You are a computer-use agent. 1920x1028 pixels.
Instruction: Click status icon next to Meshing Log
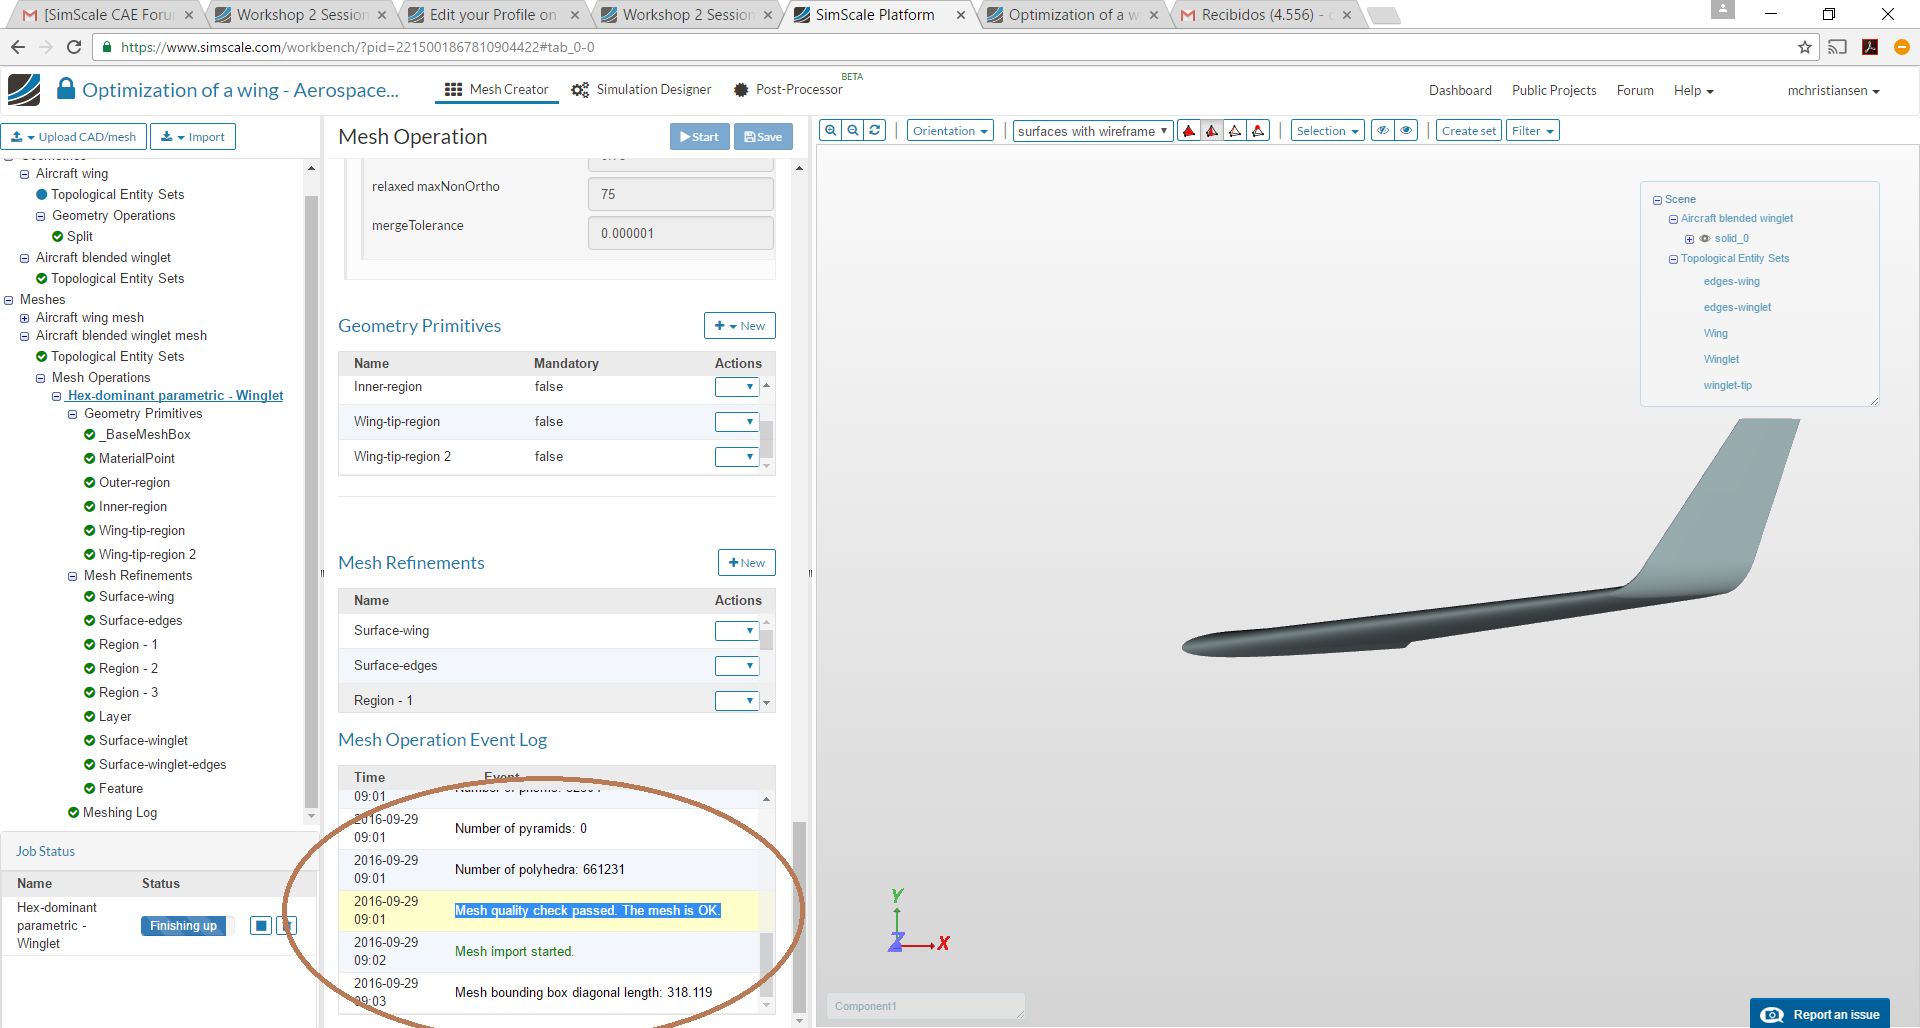click(x=74, y=813)
